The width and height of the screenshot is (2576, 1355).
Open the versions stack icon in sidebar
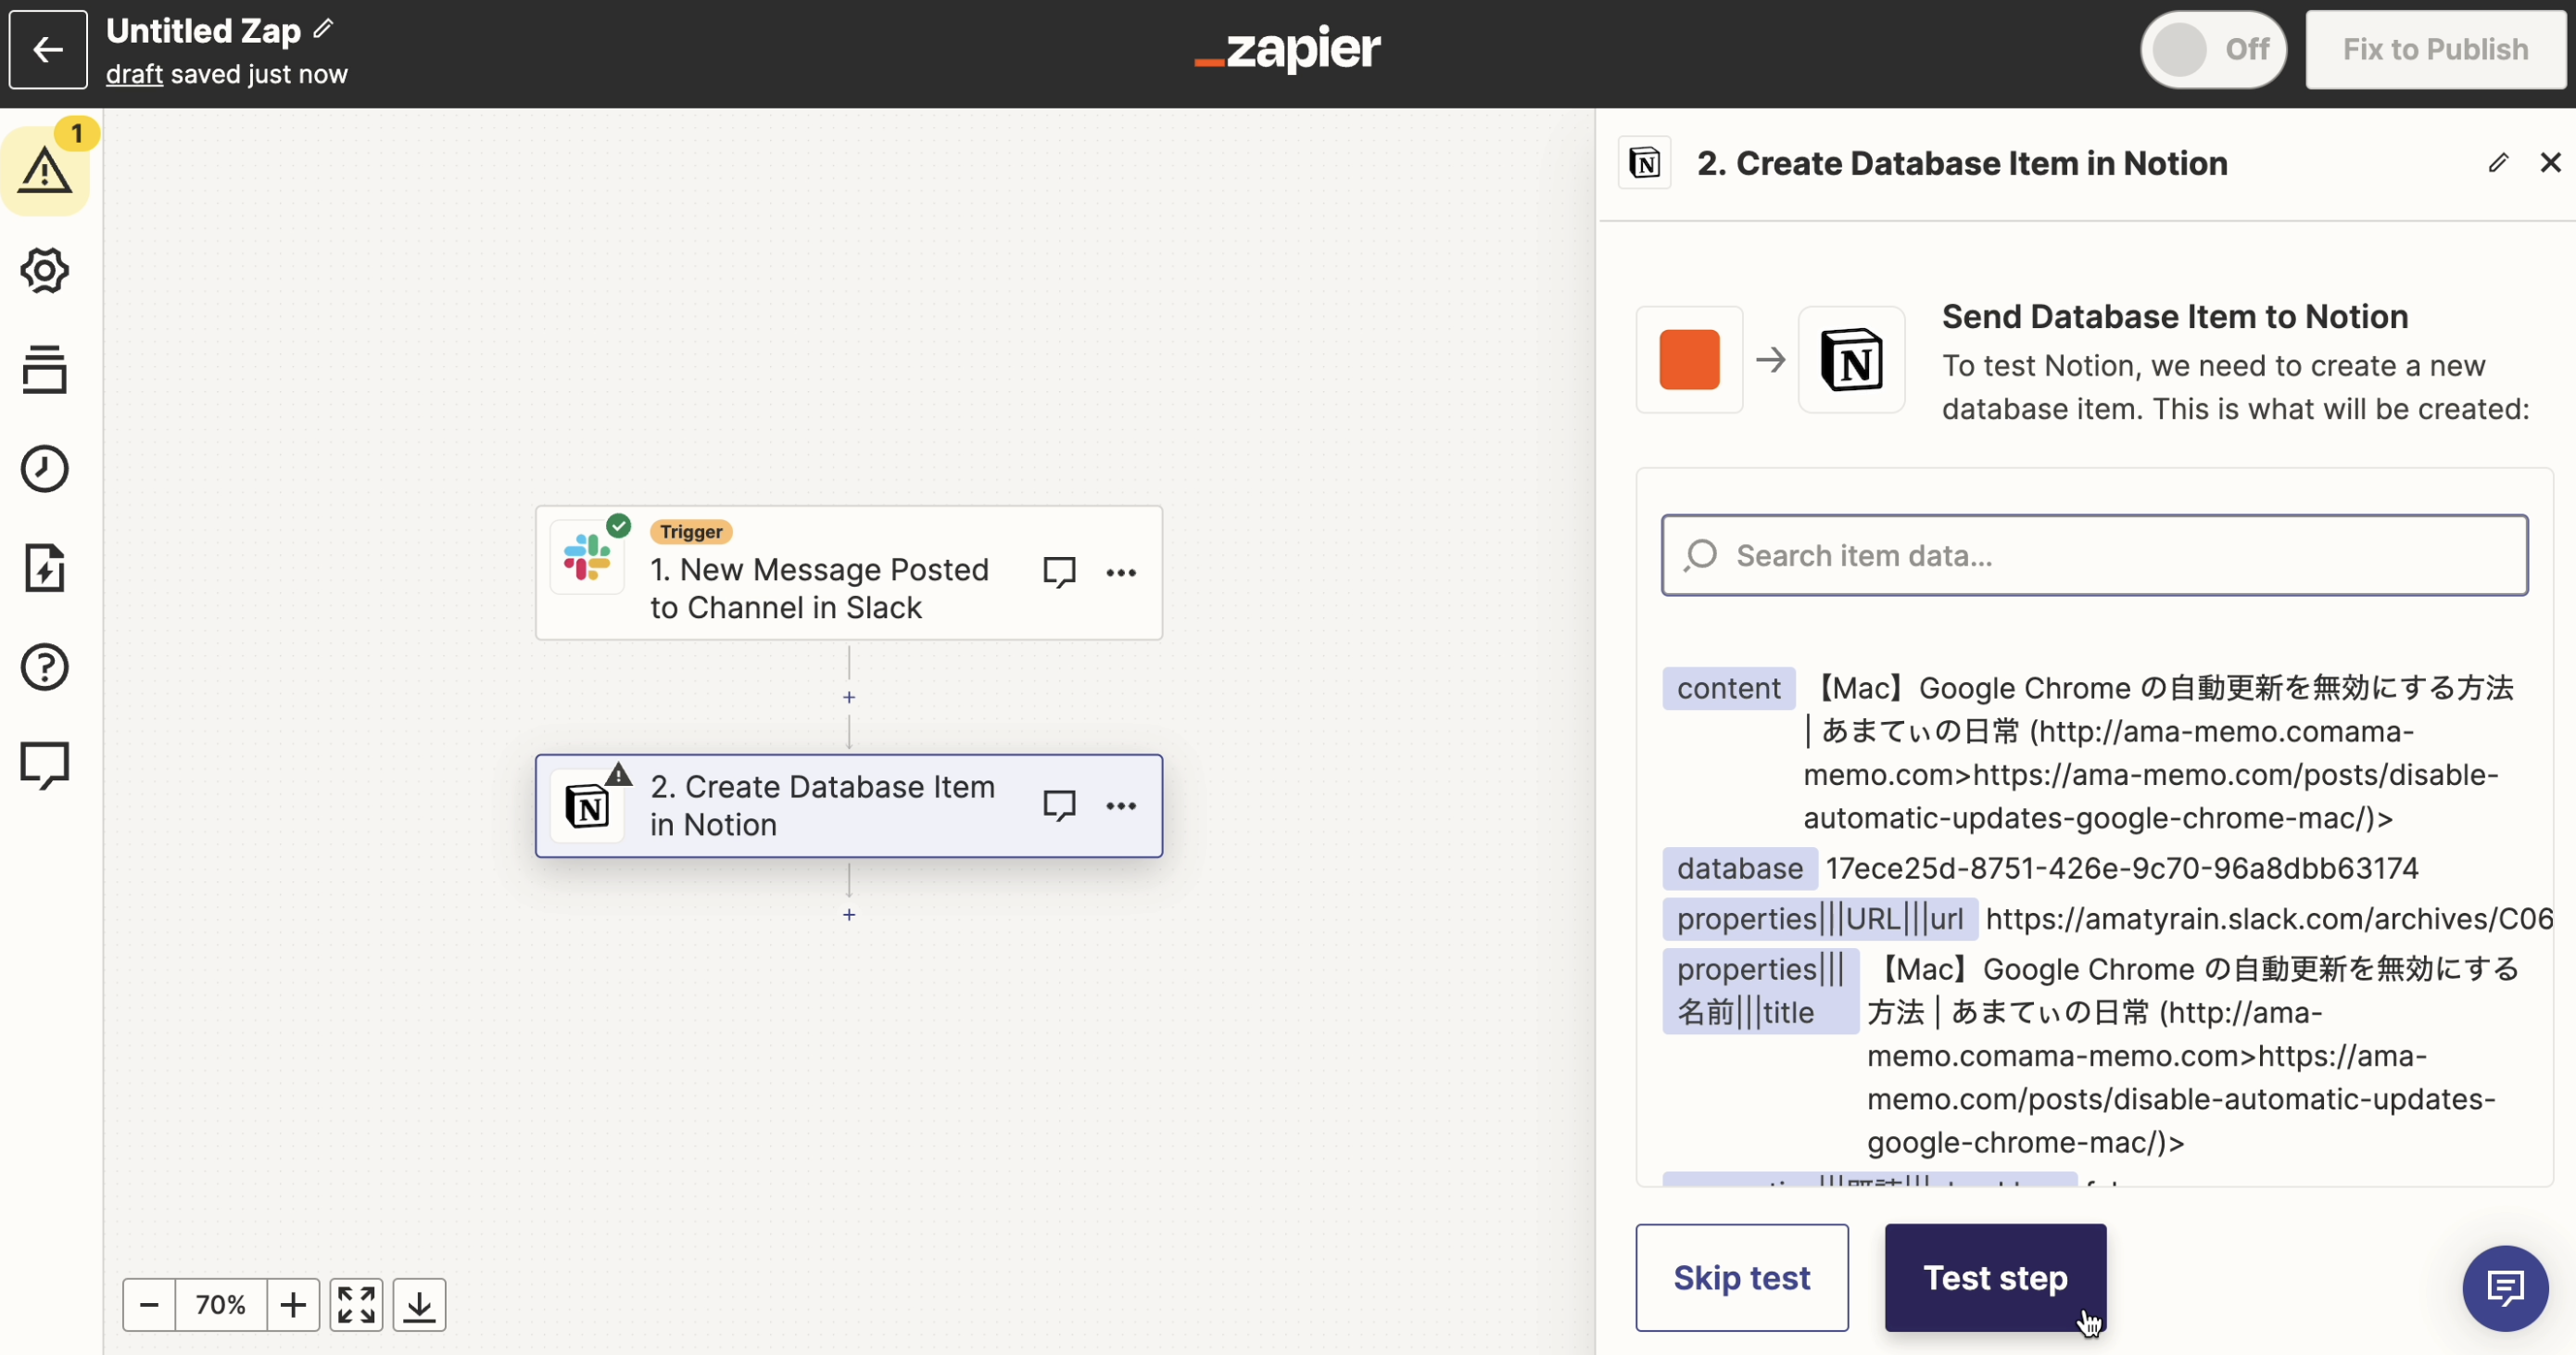point(45,370)
